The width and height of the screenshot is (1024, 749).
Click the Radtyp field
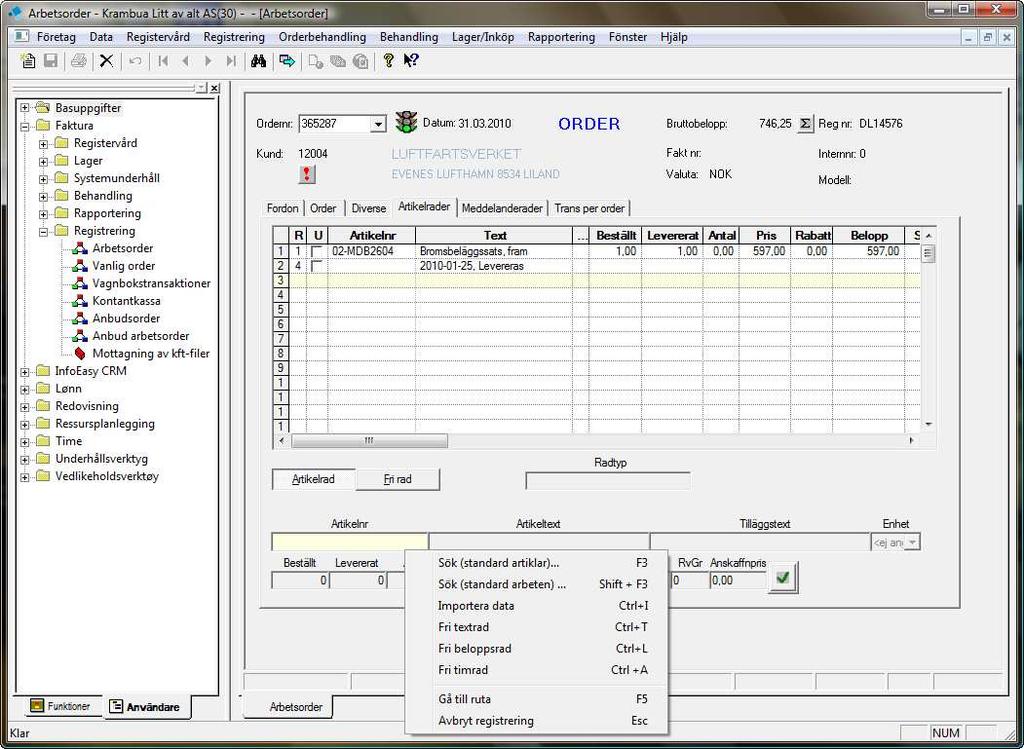pyautogui.click(x=607, y=480)
